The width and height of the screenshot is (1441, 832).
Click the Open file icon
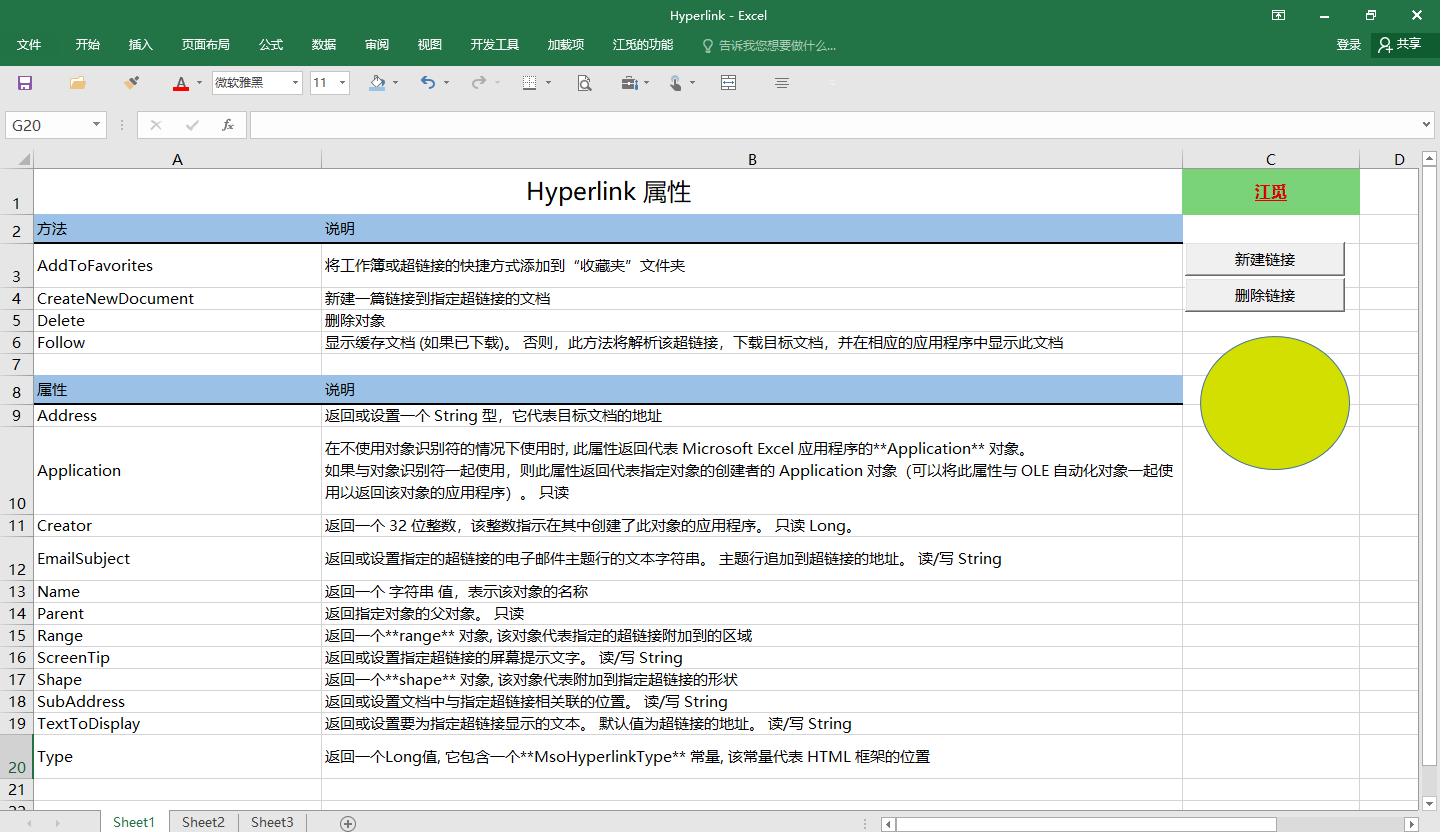coord(77,83)
